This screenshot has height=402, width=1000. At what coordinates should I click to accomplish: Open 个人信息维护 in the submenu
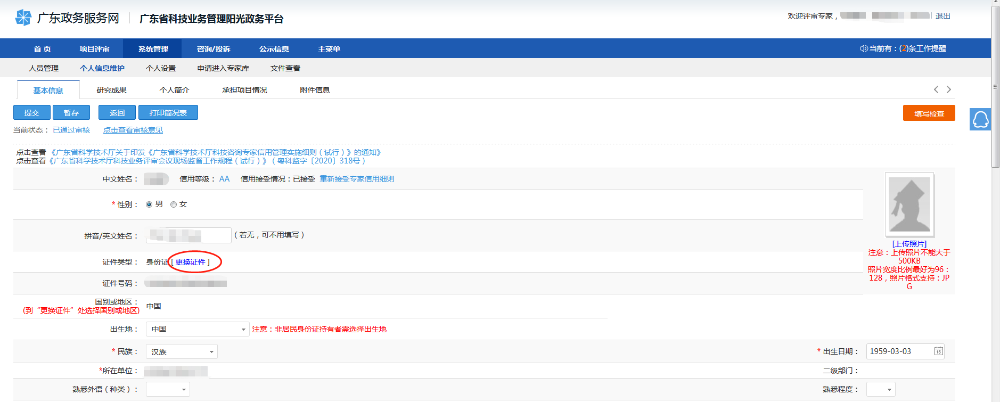pos(102,68)
